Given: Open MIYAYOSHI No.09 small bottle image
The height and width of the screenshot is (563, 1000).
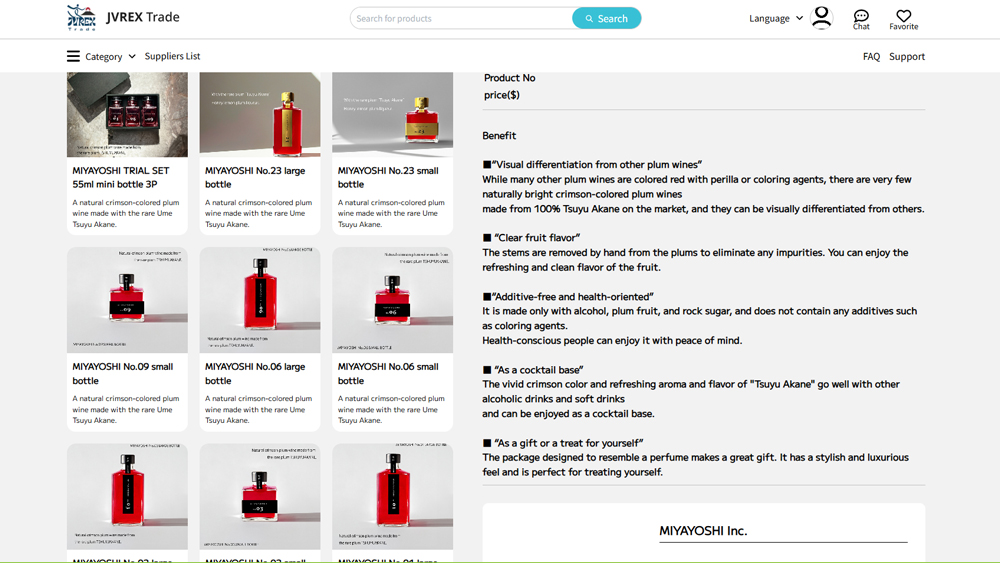Looking at the screenshot, I should [128, 300].
